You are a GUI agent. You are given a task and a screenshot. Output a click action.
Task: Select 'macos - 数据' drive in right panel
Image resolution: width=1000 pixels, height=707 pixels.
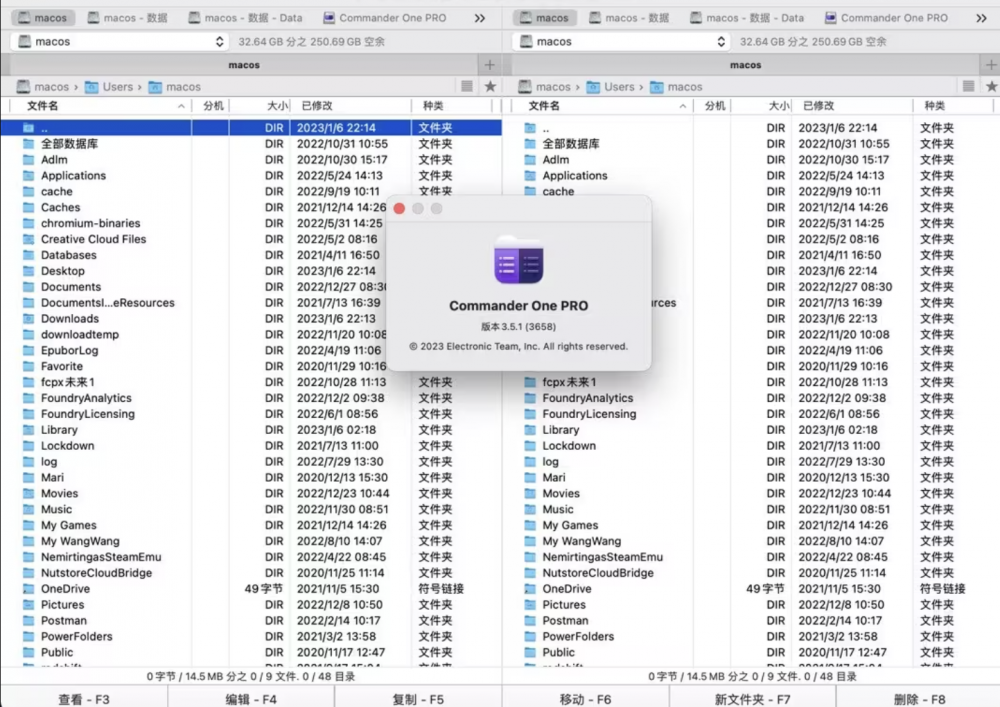629,18
